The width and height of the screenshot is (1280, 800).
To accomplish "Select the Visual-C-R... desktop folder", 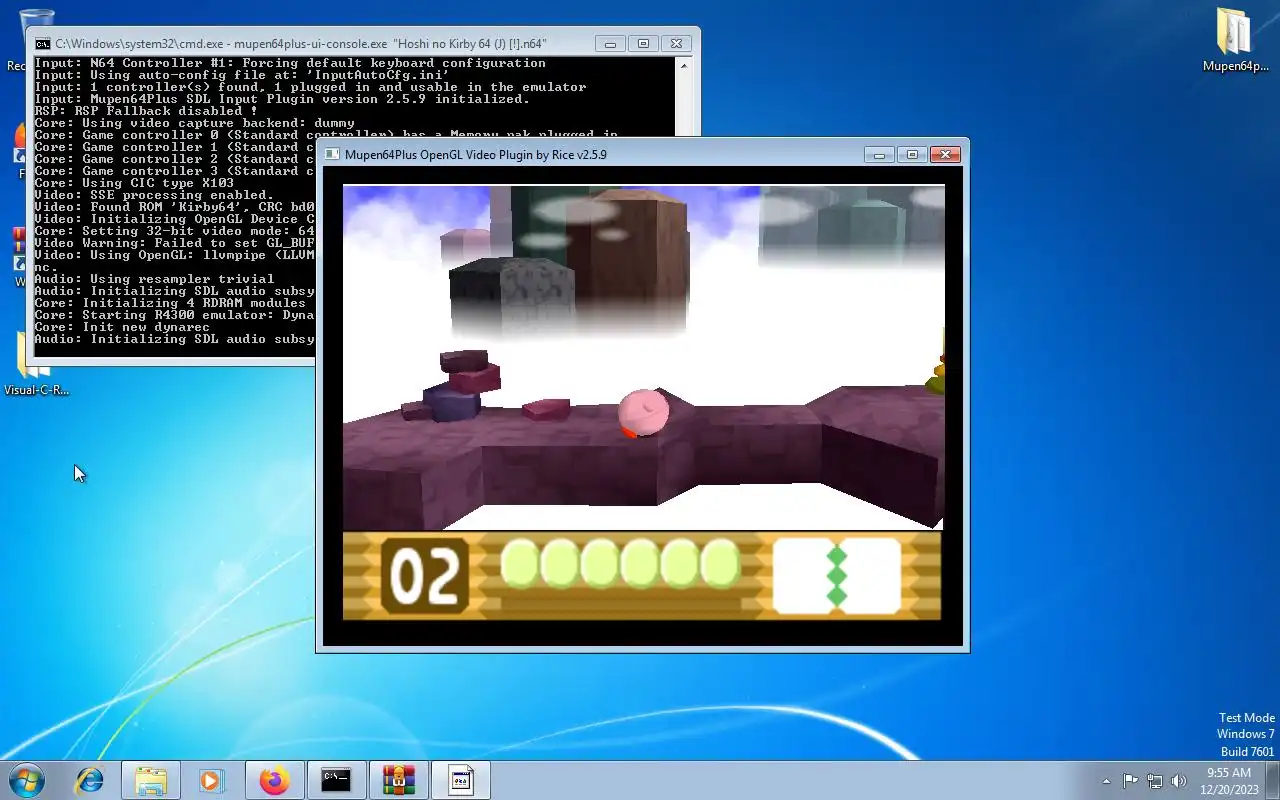I will click(36, 365).
